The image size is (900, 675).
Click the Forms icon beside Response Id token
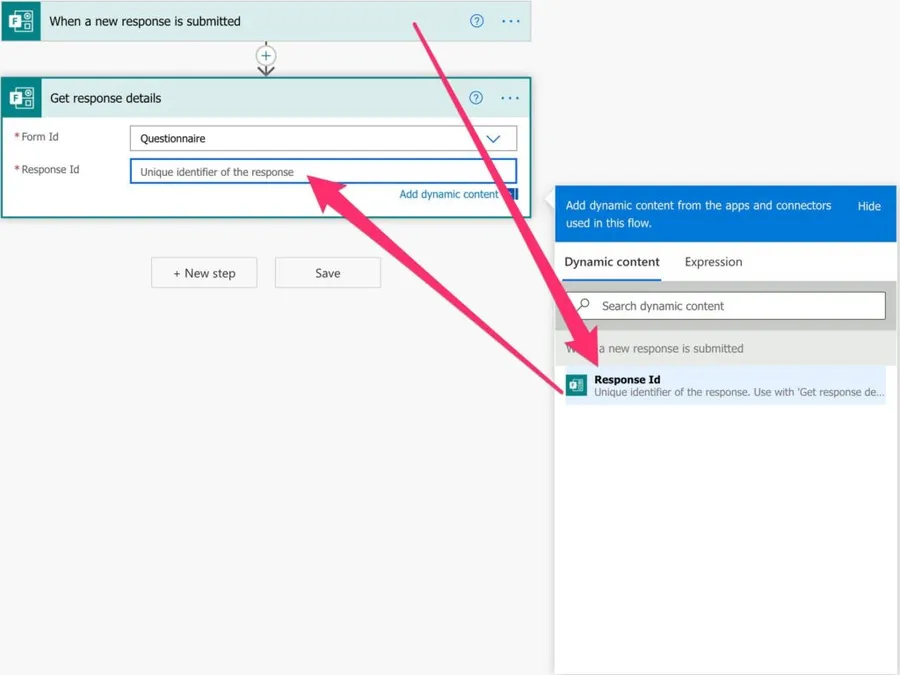coord(576,385)
